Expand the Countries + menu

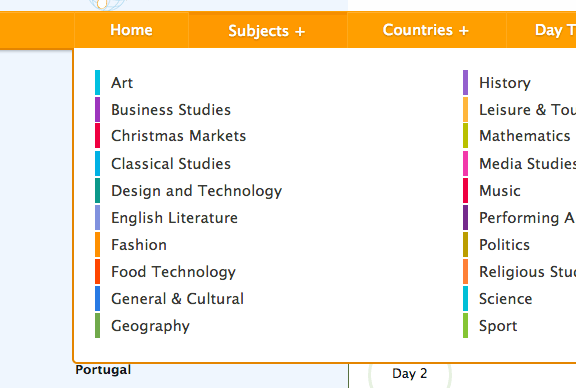click(x=426, y=30)
